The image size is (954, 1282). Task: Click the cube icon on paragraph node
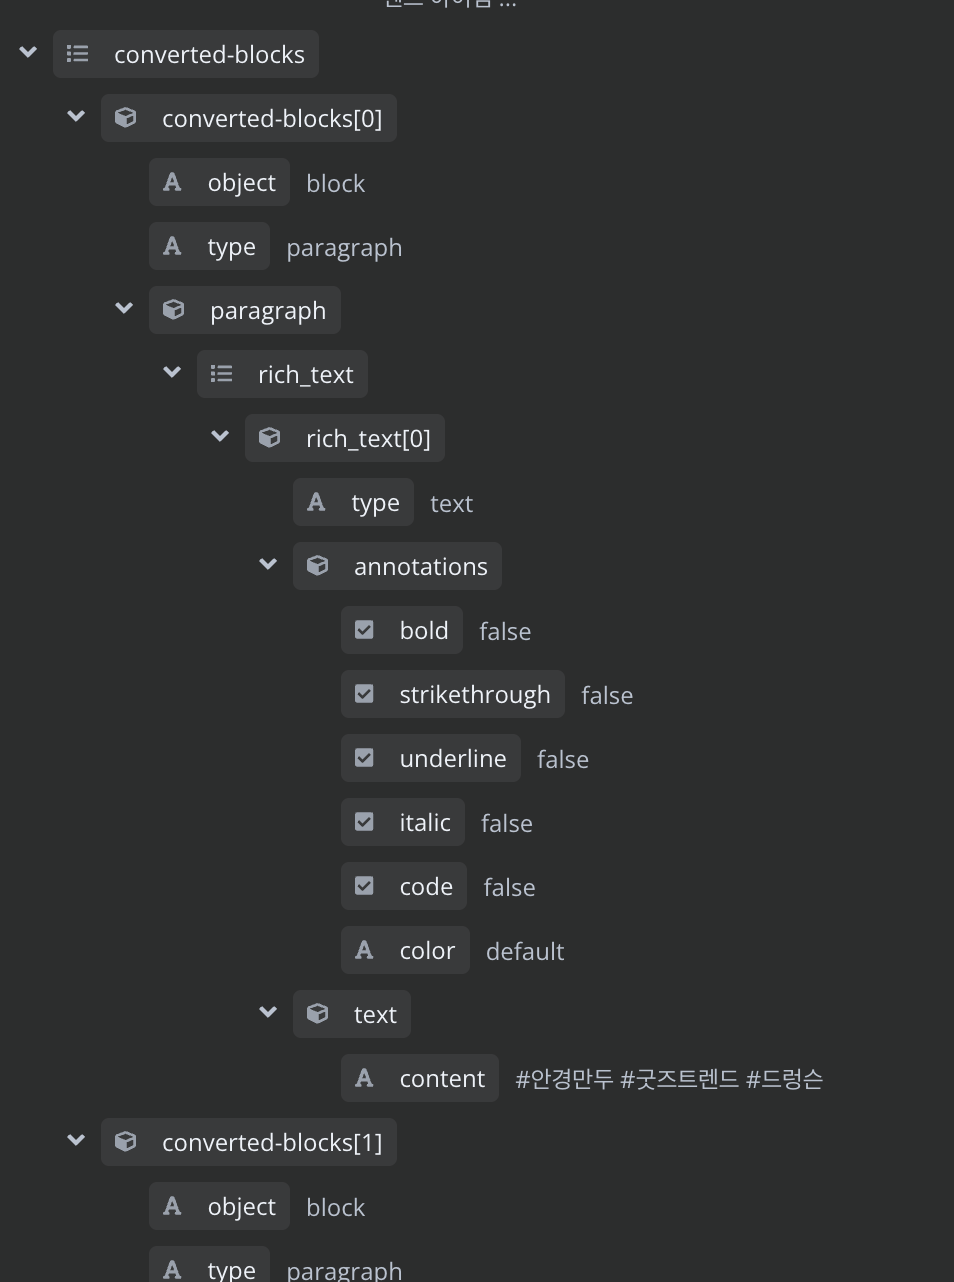174,310
